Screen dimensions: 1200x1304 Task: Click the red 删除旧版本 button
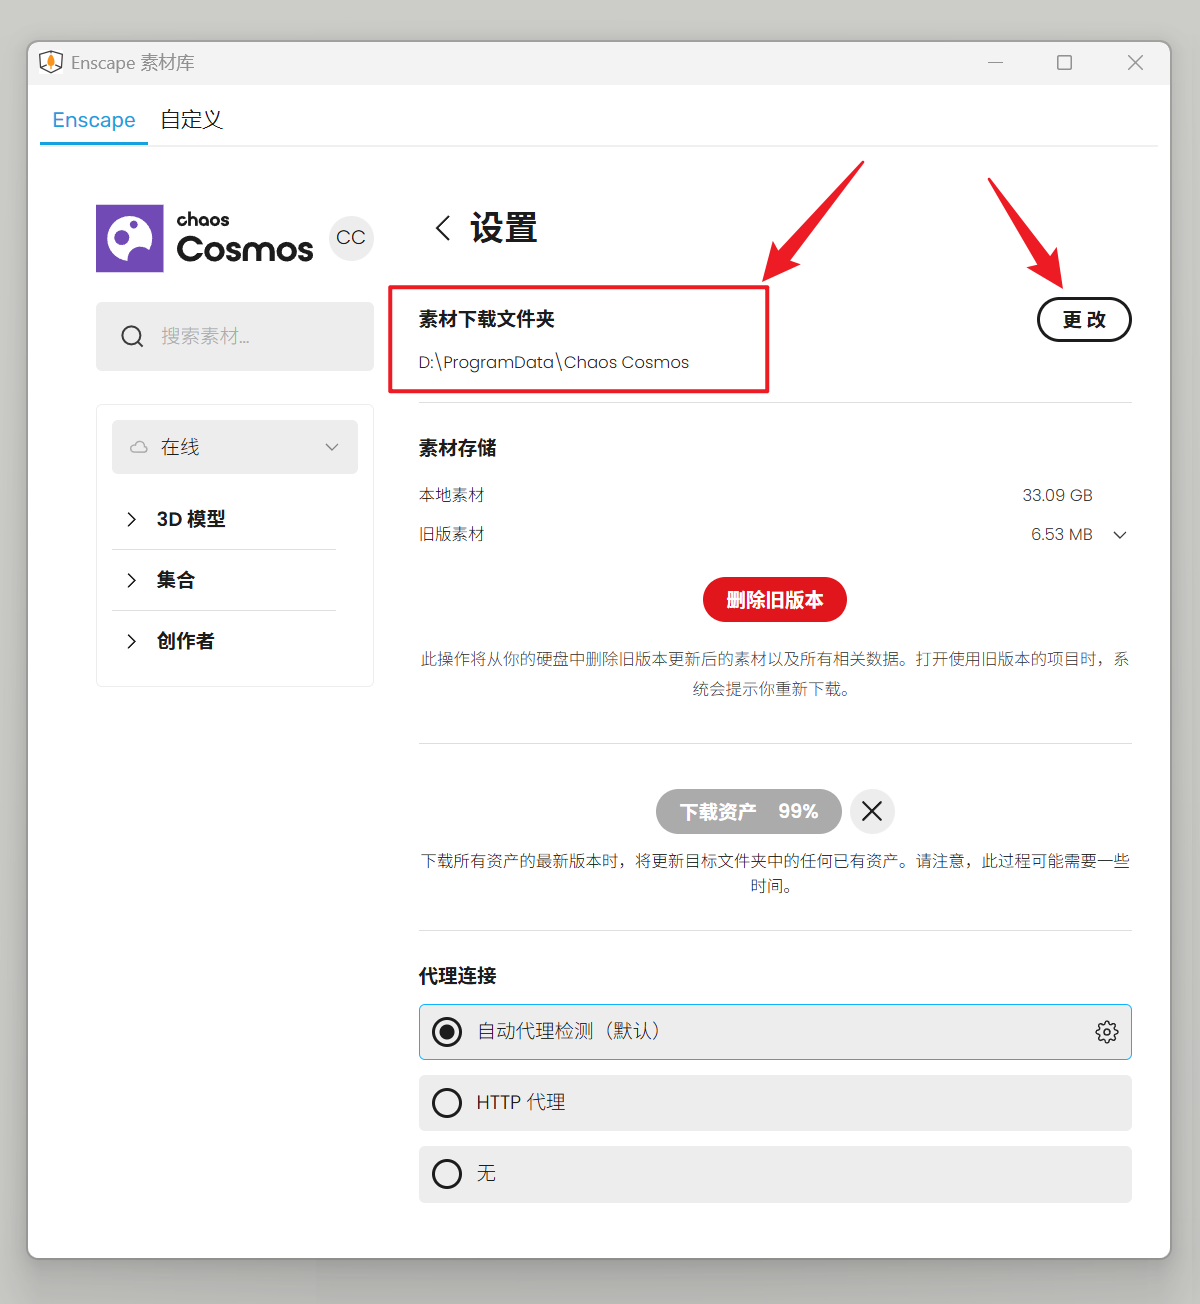774,600
